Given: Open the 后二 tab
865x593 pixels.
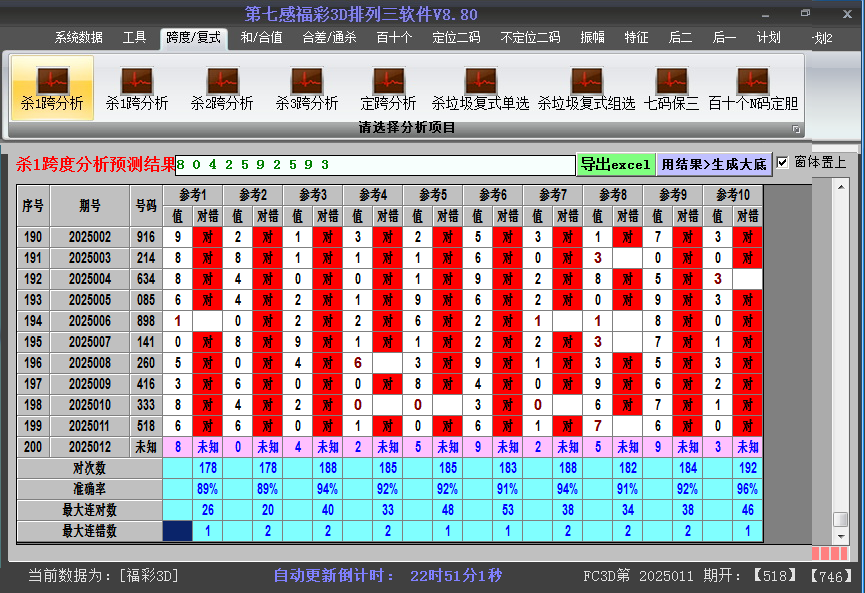Looking at the screenshot, I should coord(680,38).
